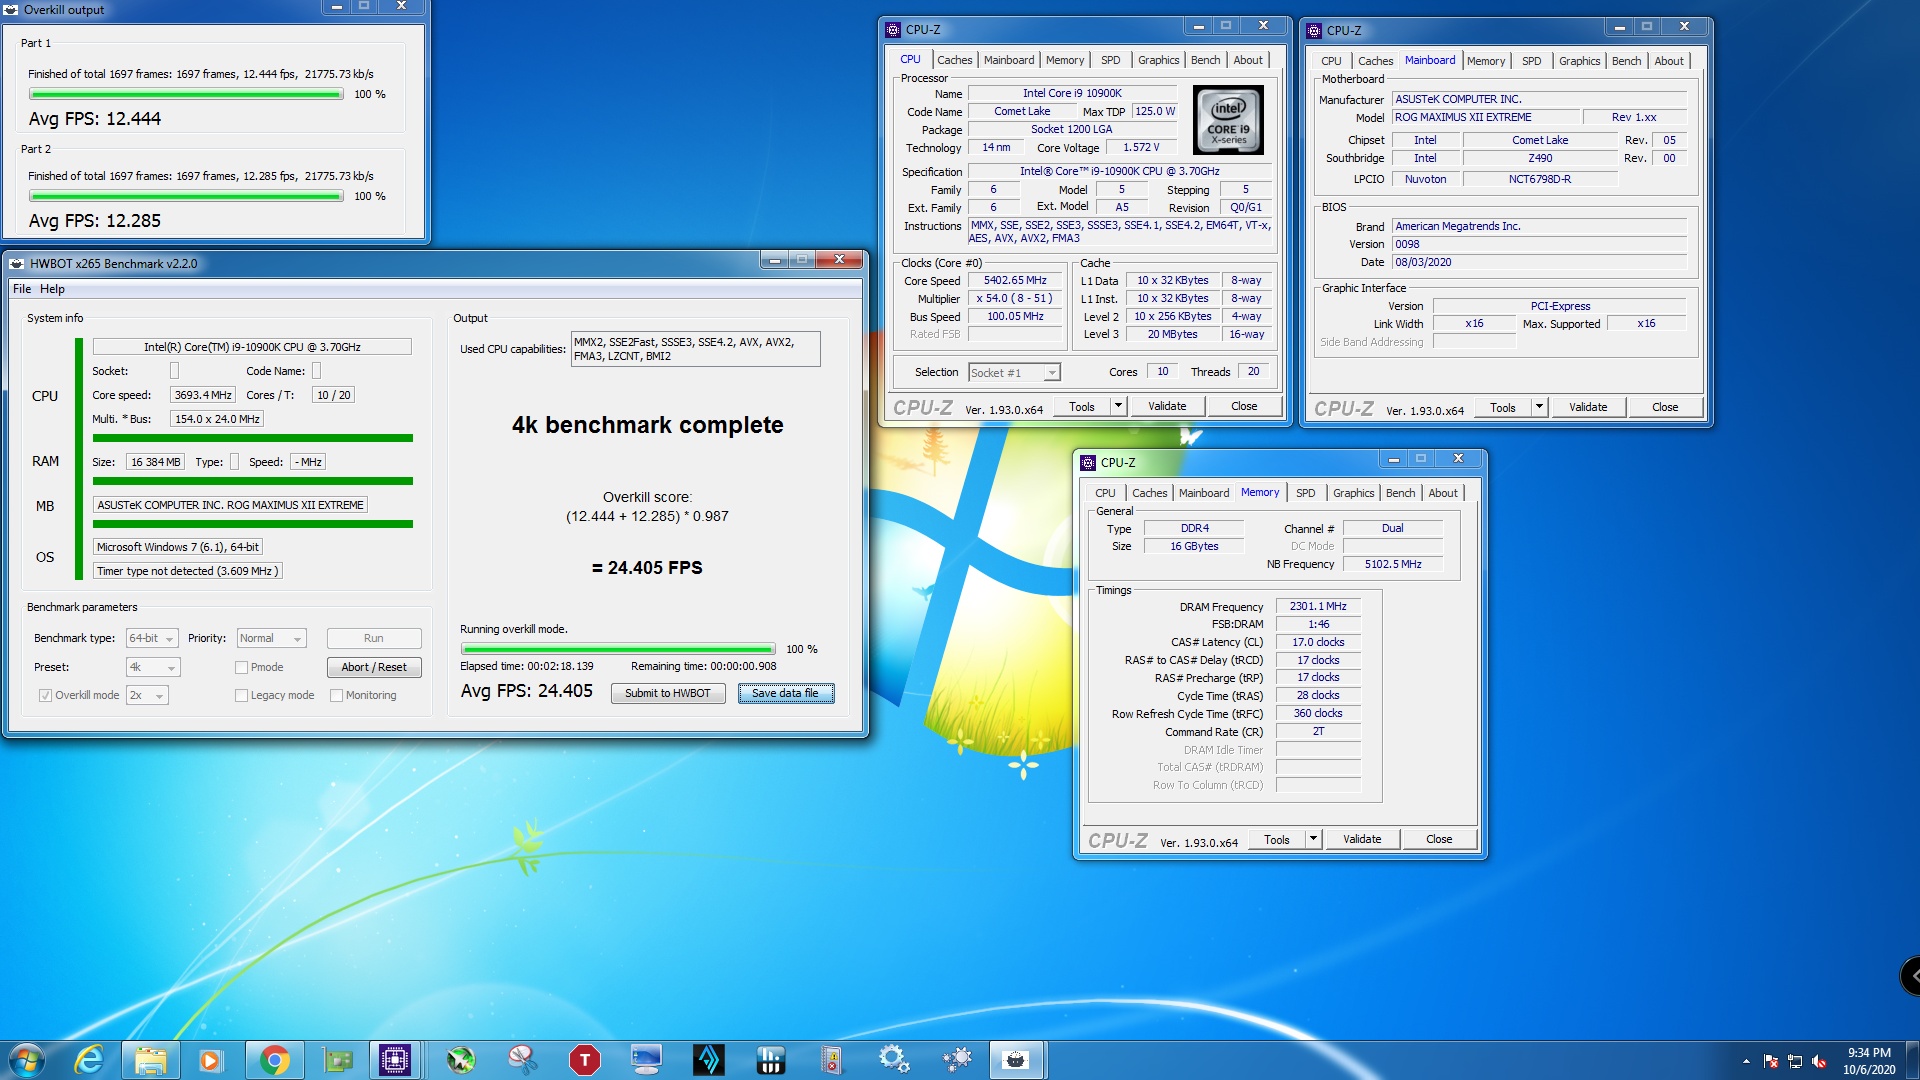
Task: Click Validate in CPU-Z Memory window
Action: [1362, 839]
